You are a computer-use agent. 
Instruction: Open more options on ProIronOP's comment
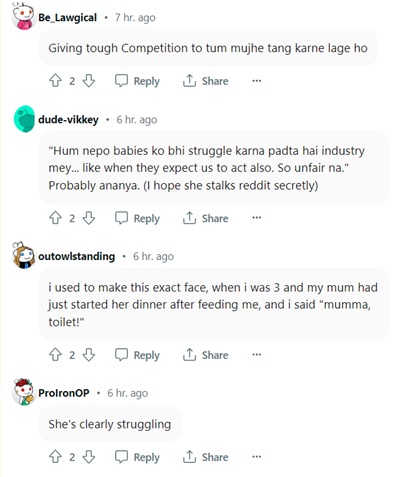coord(256,457)
